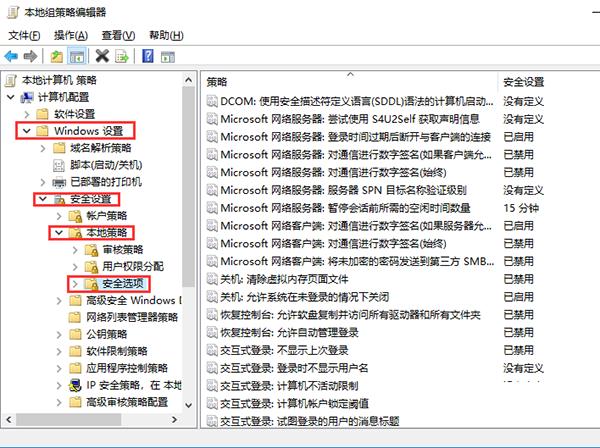Open the 帮助(H) menu
The image size is (600, 448).
pos(166,36)
